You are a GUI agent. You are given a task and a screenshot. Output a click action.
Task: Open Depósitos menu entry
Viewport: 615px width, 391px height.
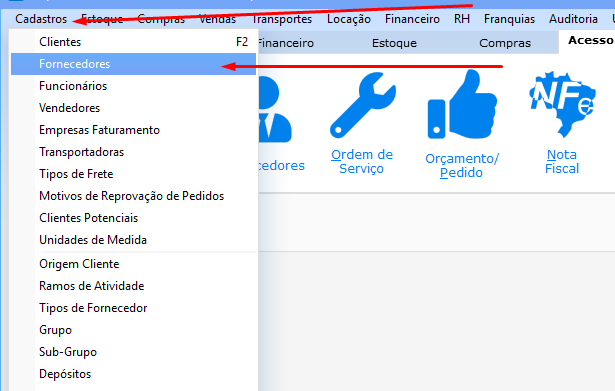click(133, 374)
